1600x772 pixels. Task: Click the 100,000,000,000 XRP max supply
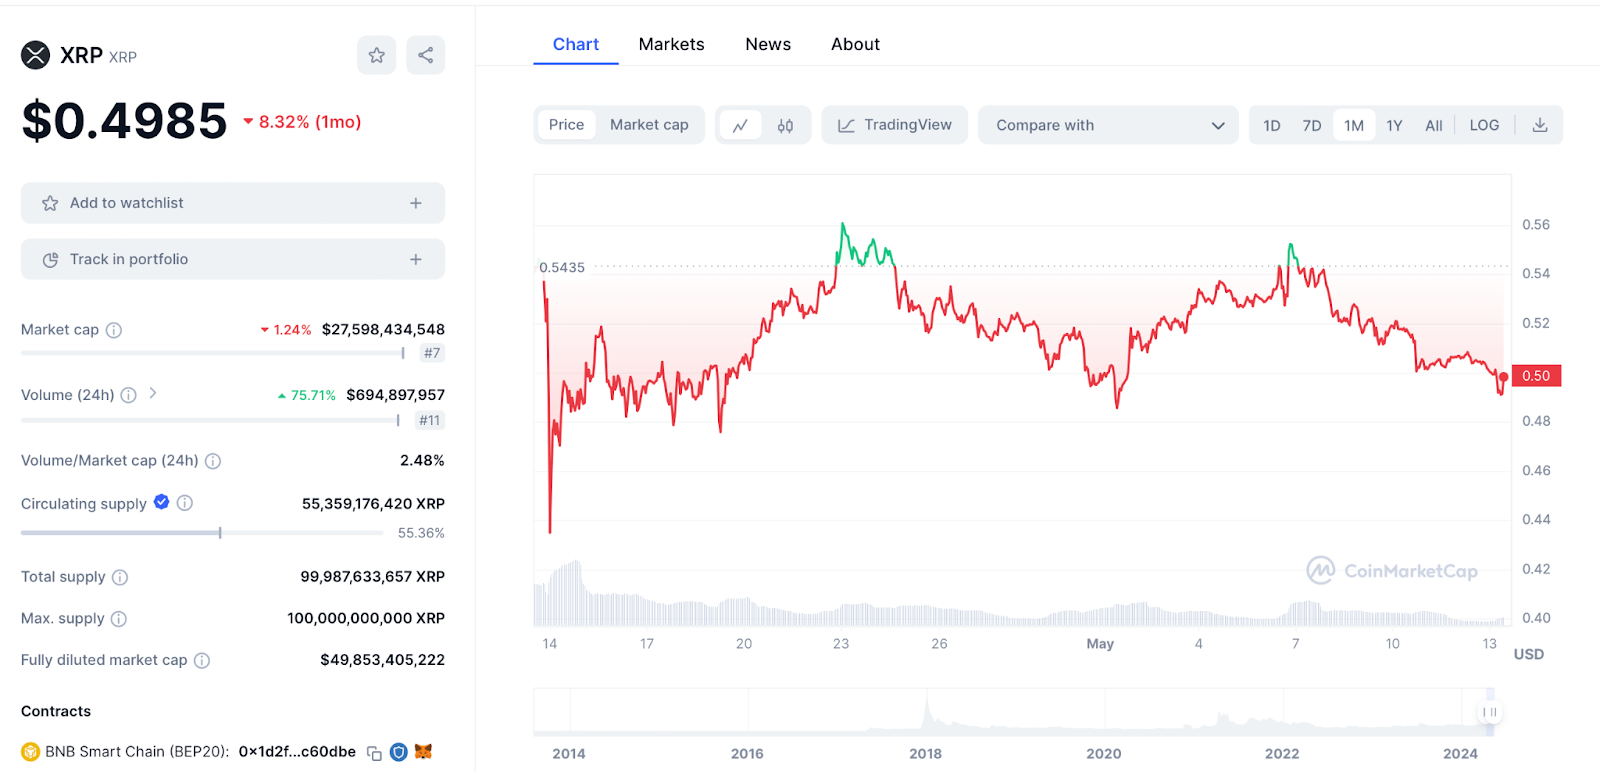coord(366,618)
